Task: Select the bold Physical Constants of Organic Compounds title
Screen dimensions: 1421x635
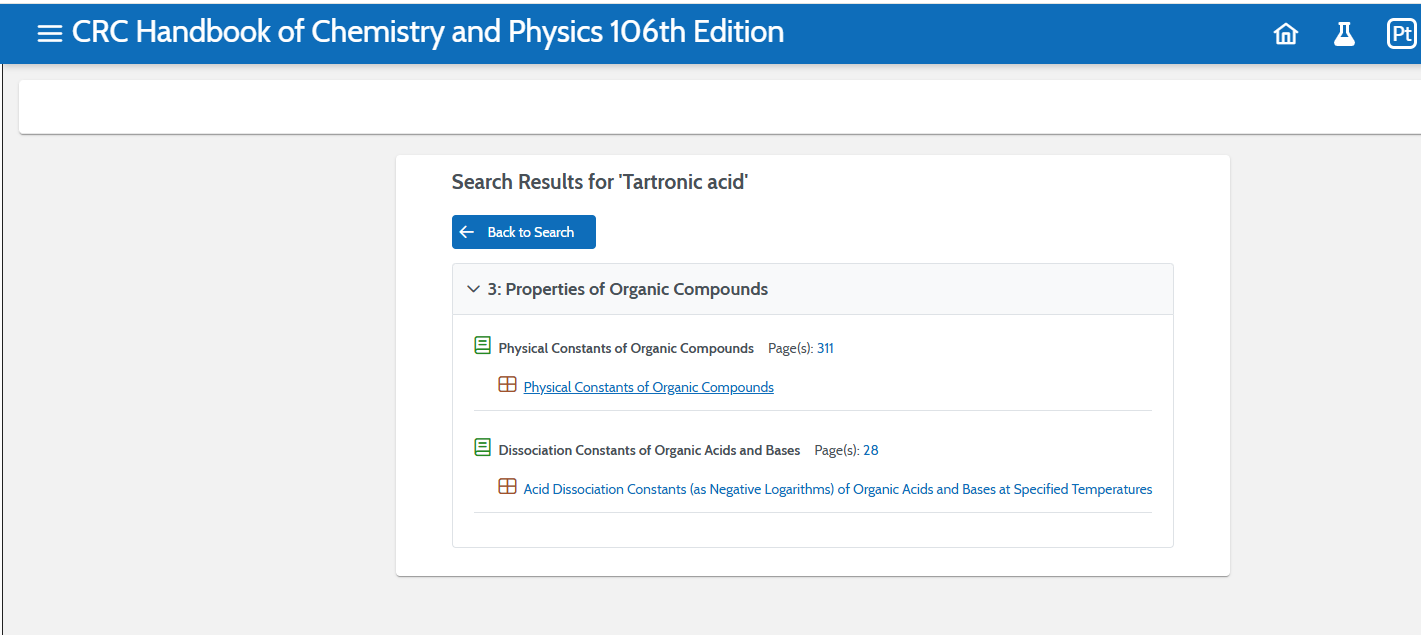Action: pyautogui.click(x=626, y=348)
